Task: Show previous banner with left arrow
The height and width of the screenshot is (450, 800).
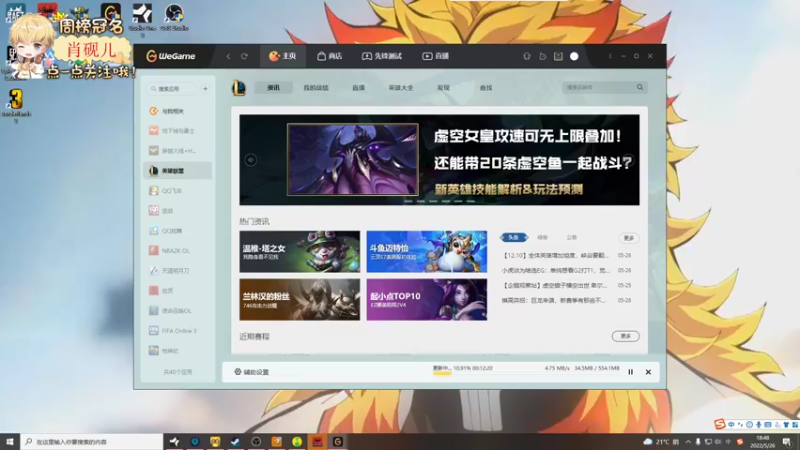Action: tap(251, 160)
